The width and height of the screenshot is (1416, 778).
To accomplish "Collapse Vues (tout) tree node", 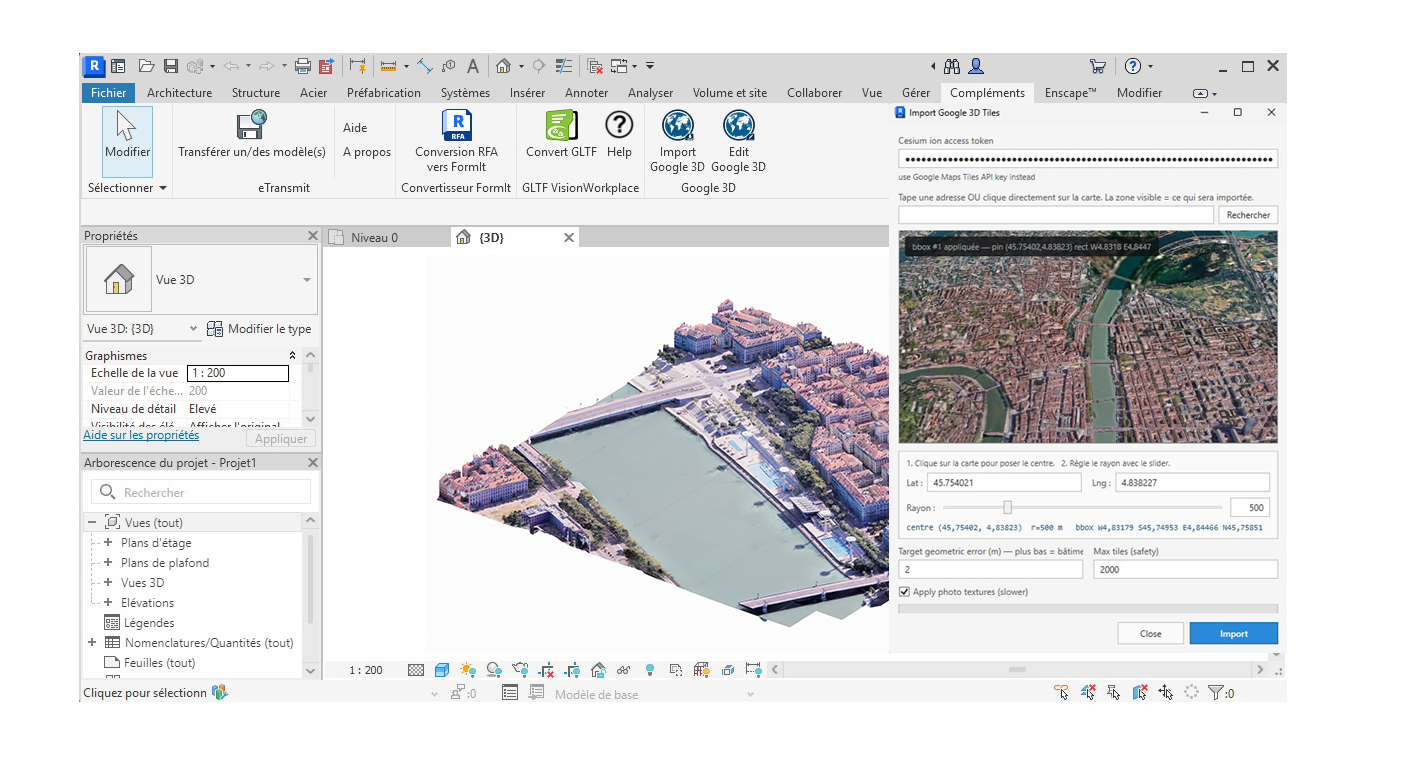I will [92, 523].
